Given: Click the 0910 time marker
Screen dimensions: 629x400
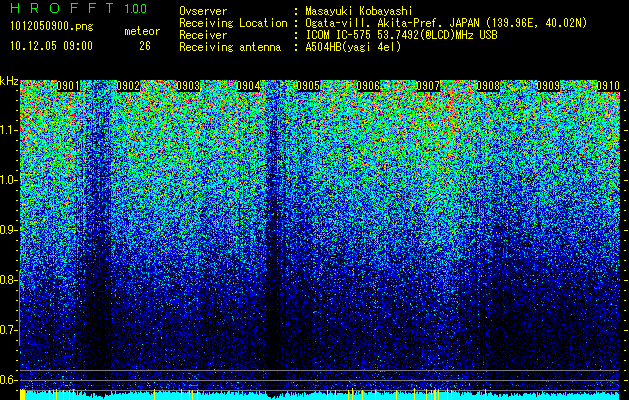Looking at the screenshot, I should tap(608, 86).
